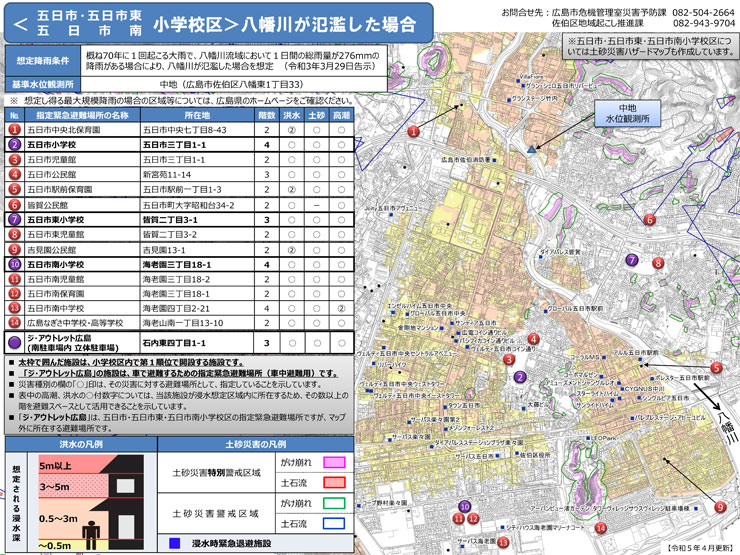Click the number 14 circle in the table
740x555 pixels.
15,323
